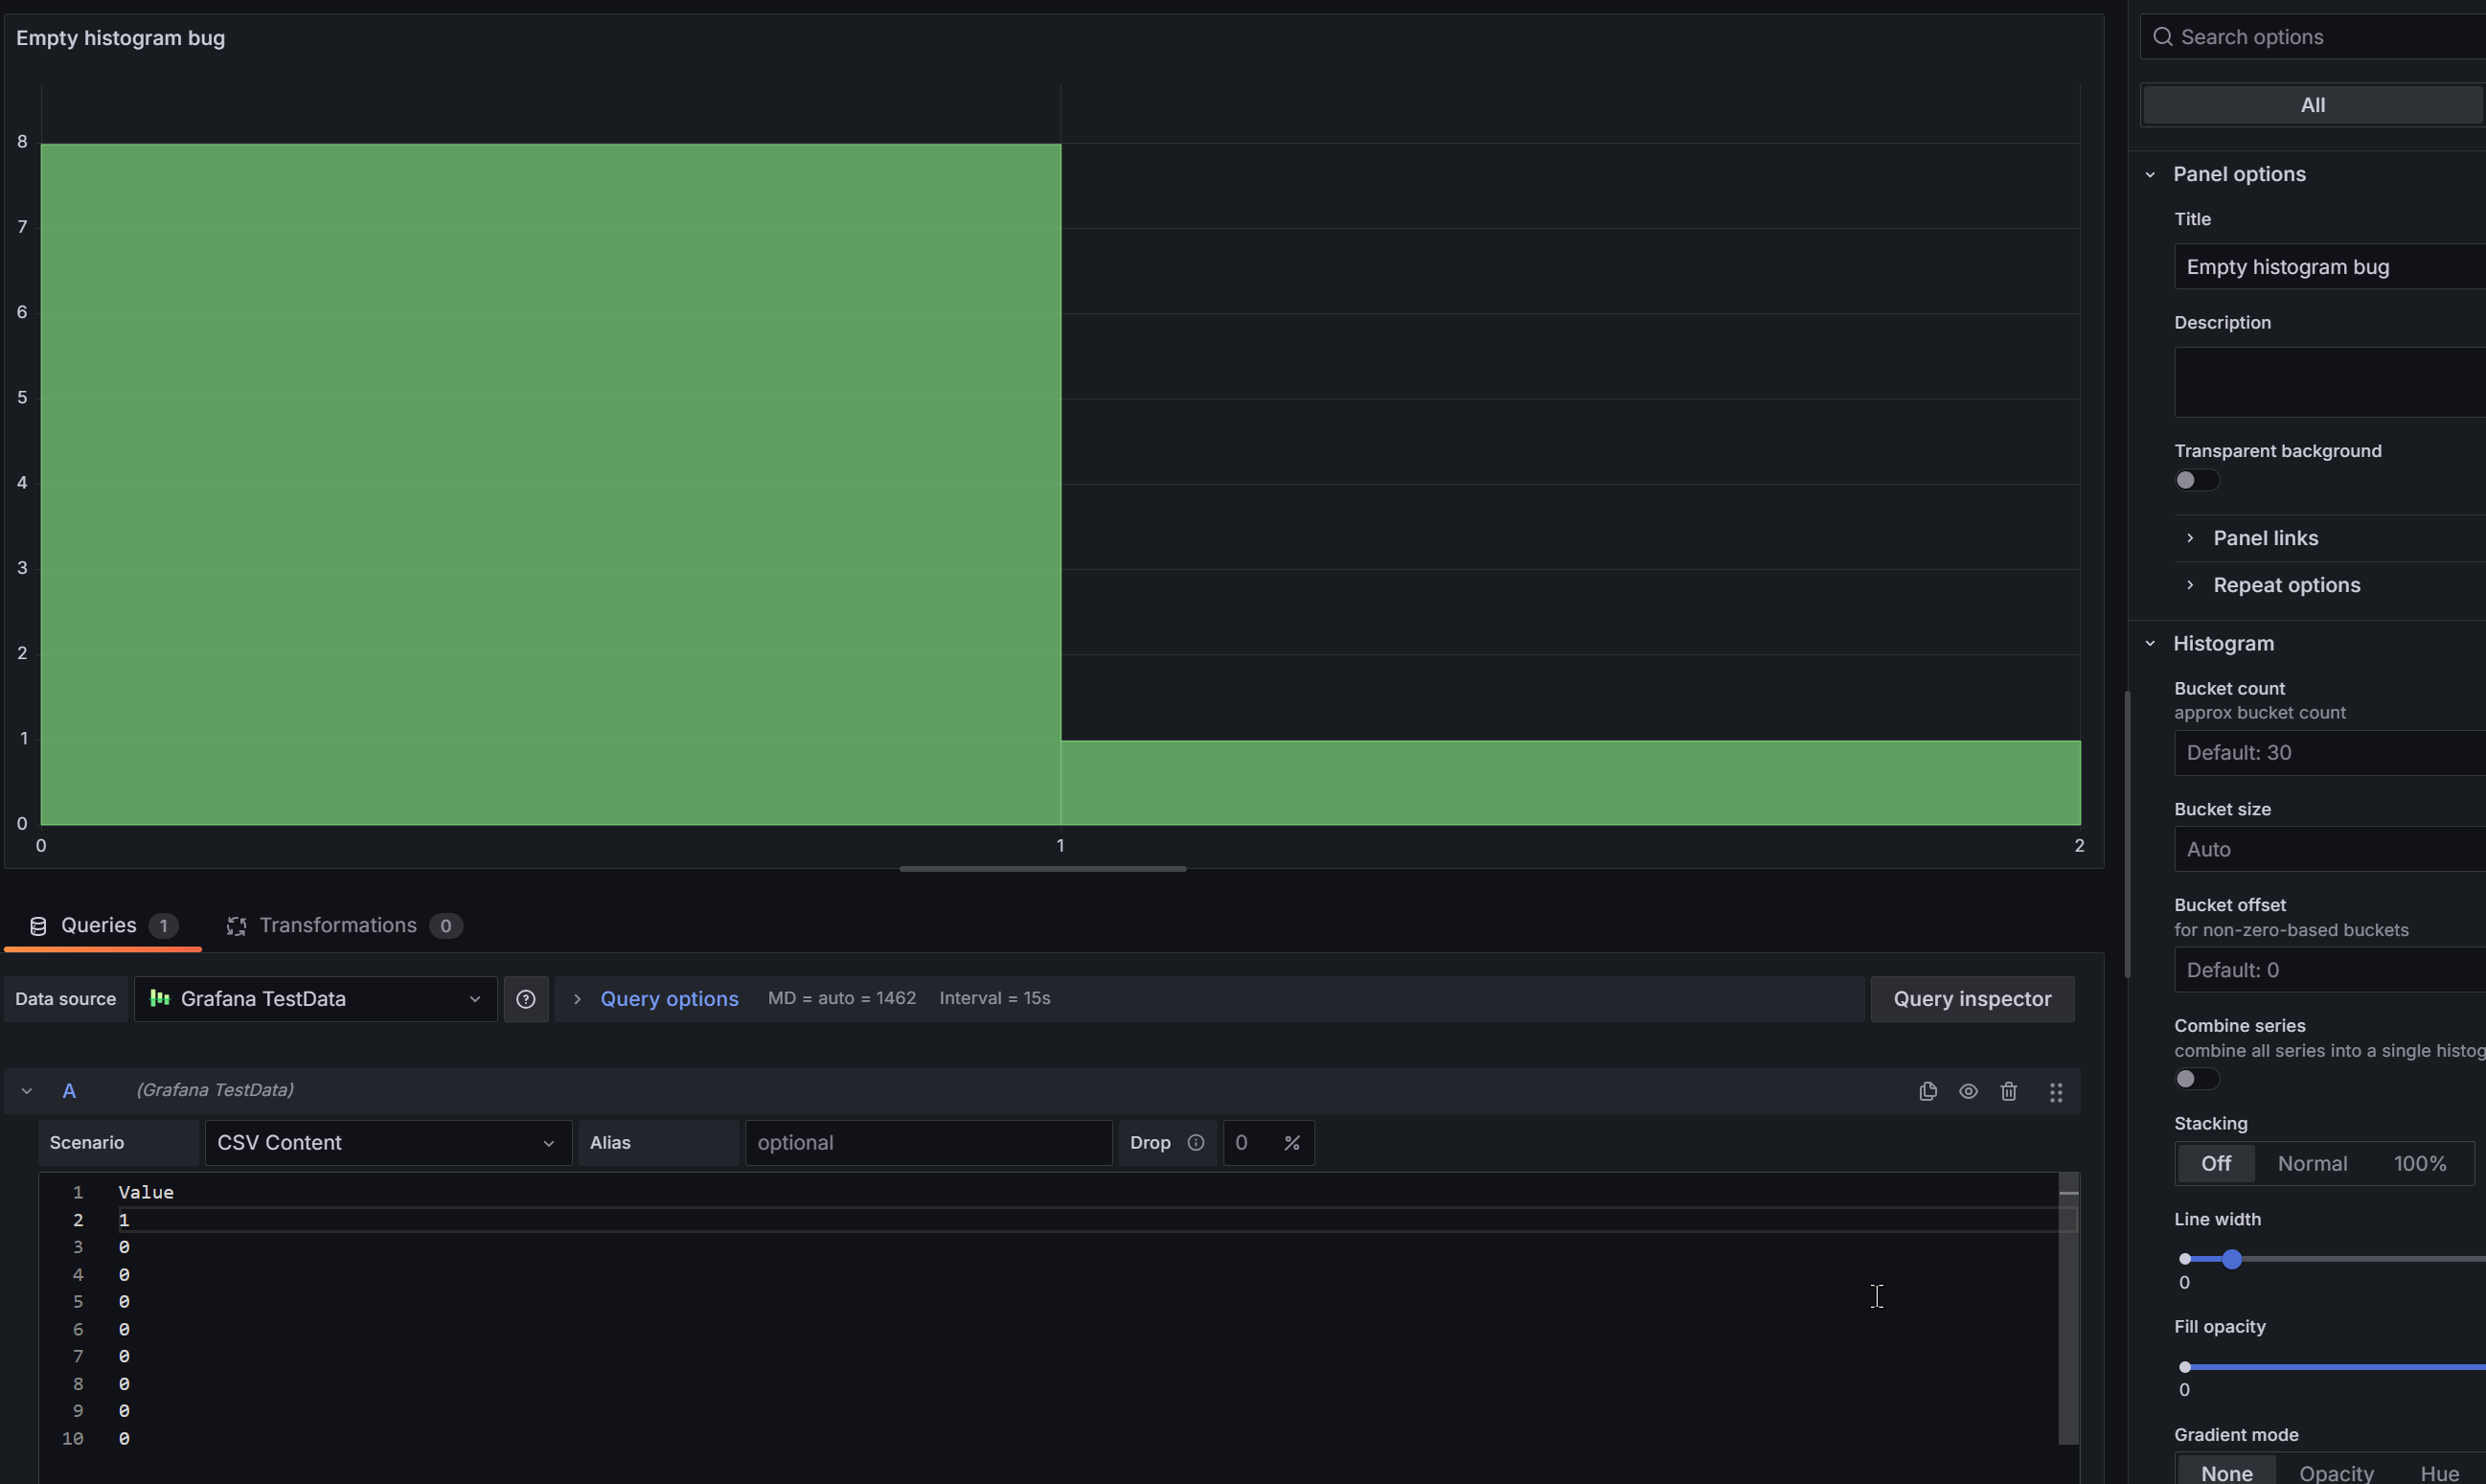This screenshot has height=1484, width=2486.
Task: Click the options pane vertical scrollbar
Action: click(2126, 834)
